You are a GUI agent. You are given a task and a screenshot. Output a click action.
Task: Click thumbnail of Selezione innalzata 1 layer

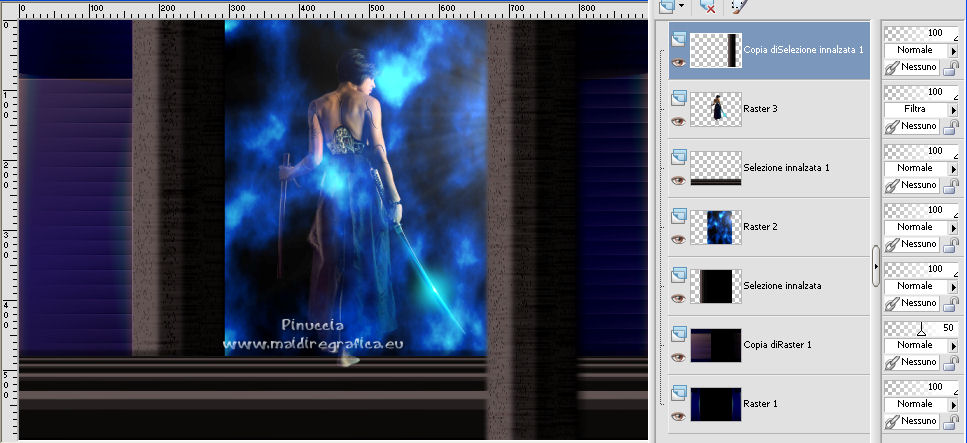tap(715, 168)
